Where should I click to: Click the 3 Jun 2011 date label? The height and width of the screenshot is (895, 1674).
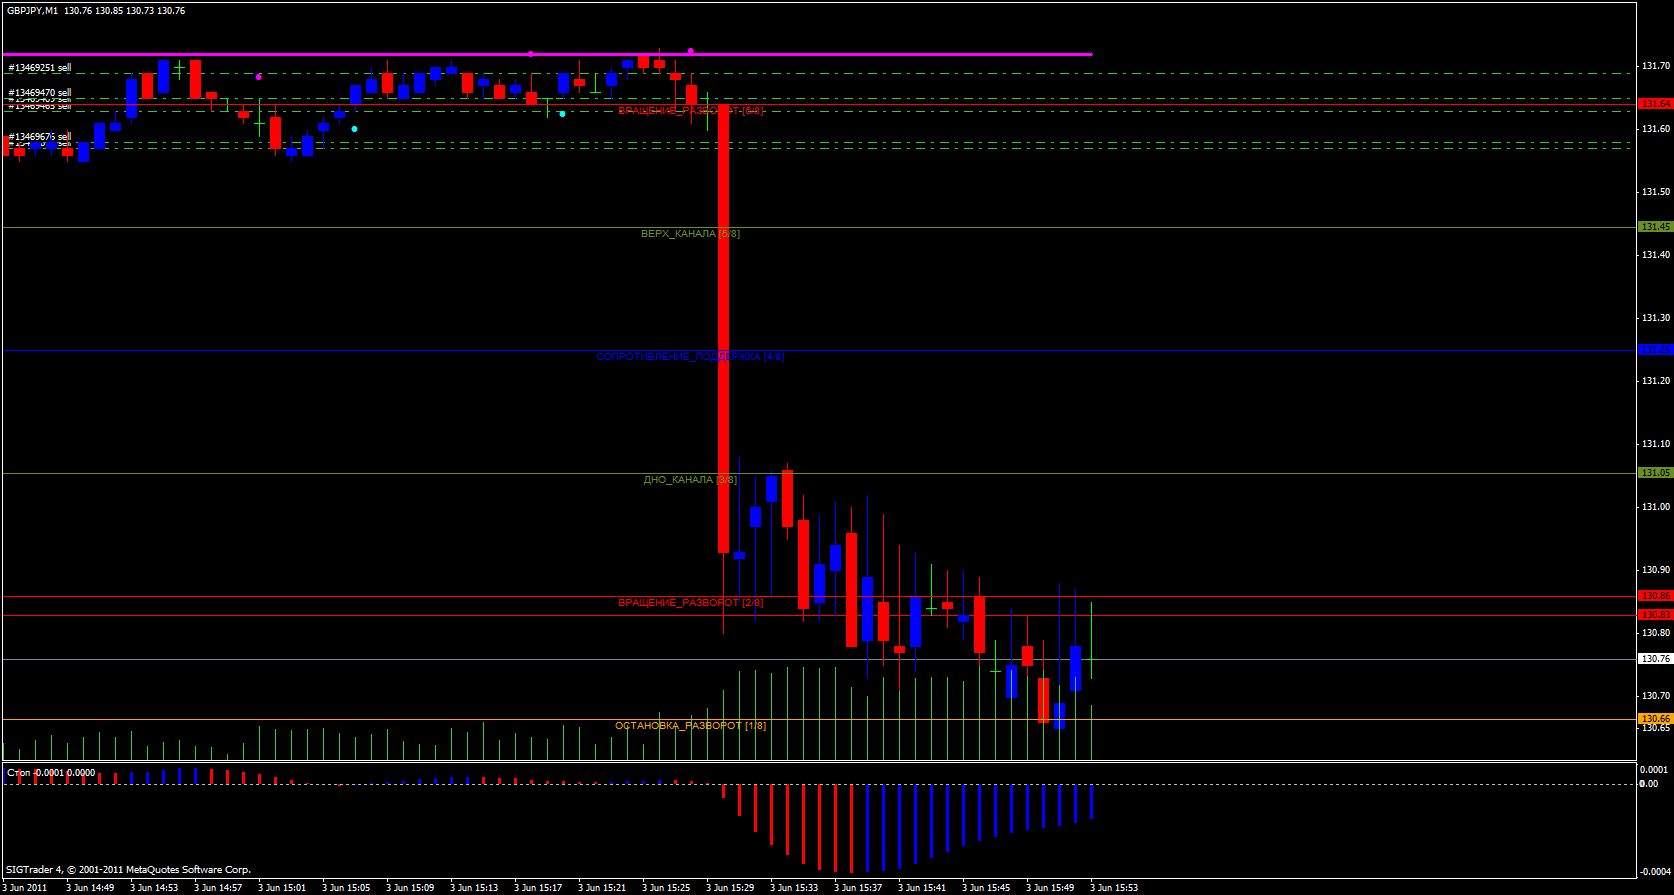tap(25, 888)
